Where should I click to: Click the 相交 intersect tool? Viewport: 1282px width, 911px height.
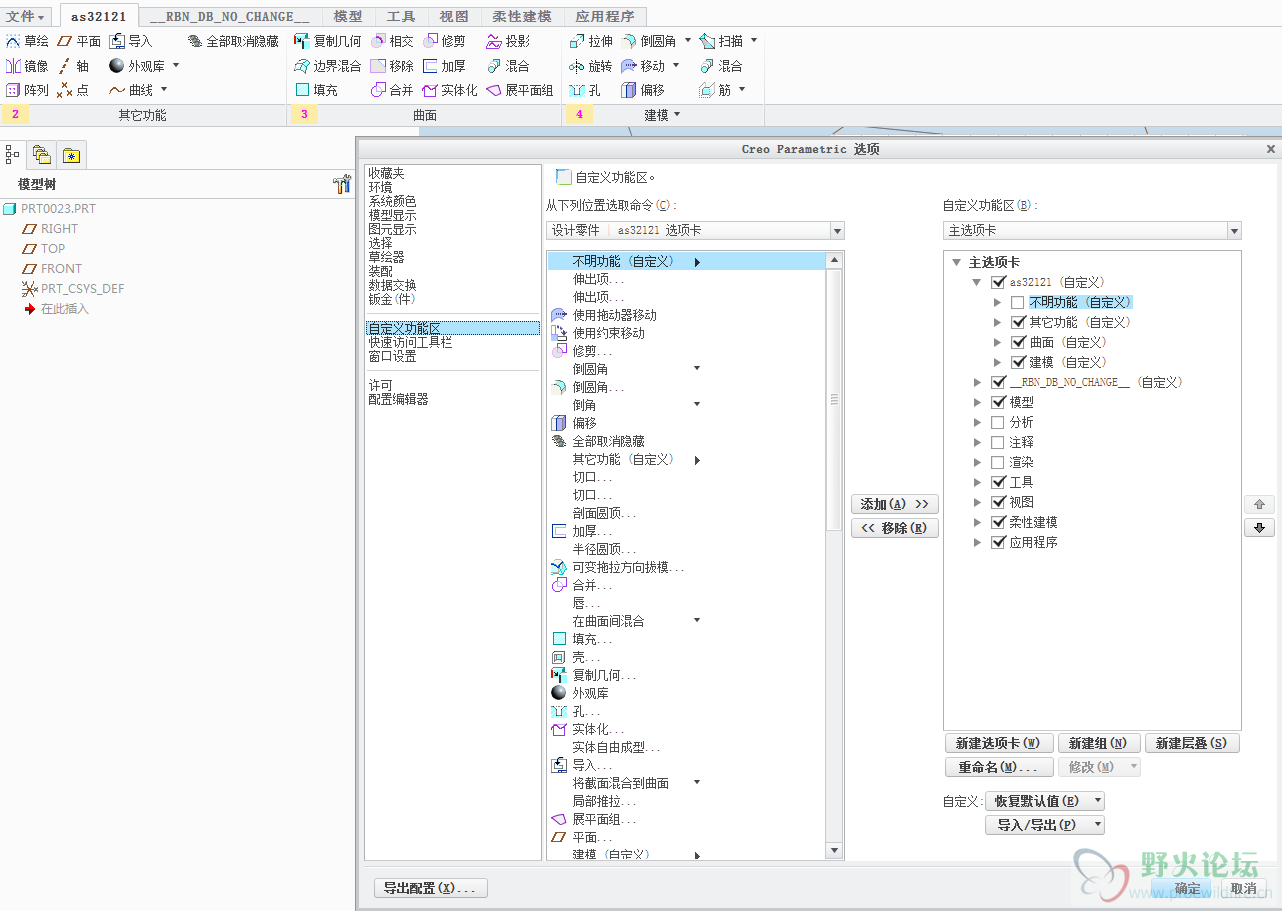(x=392, y=41)
